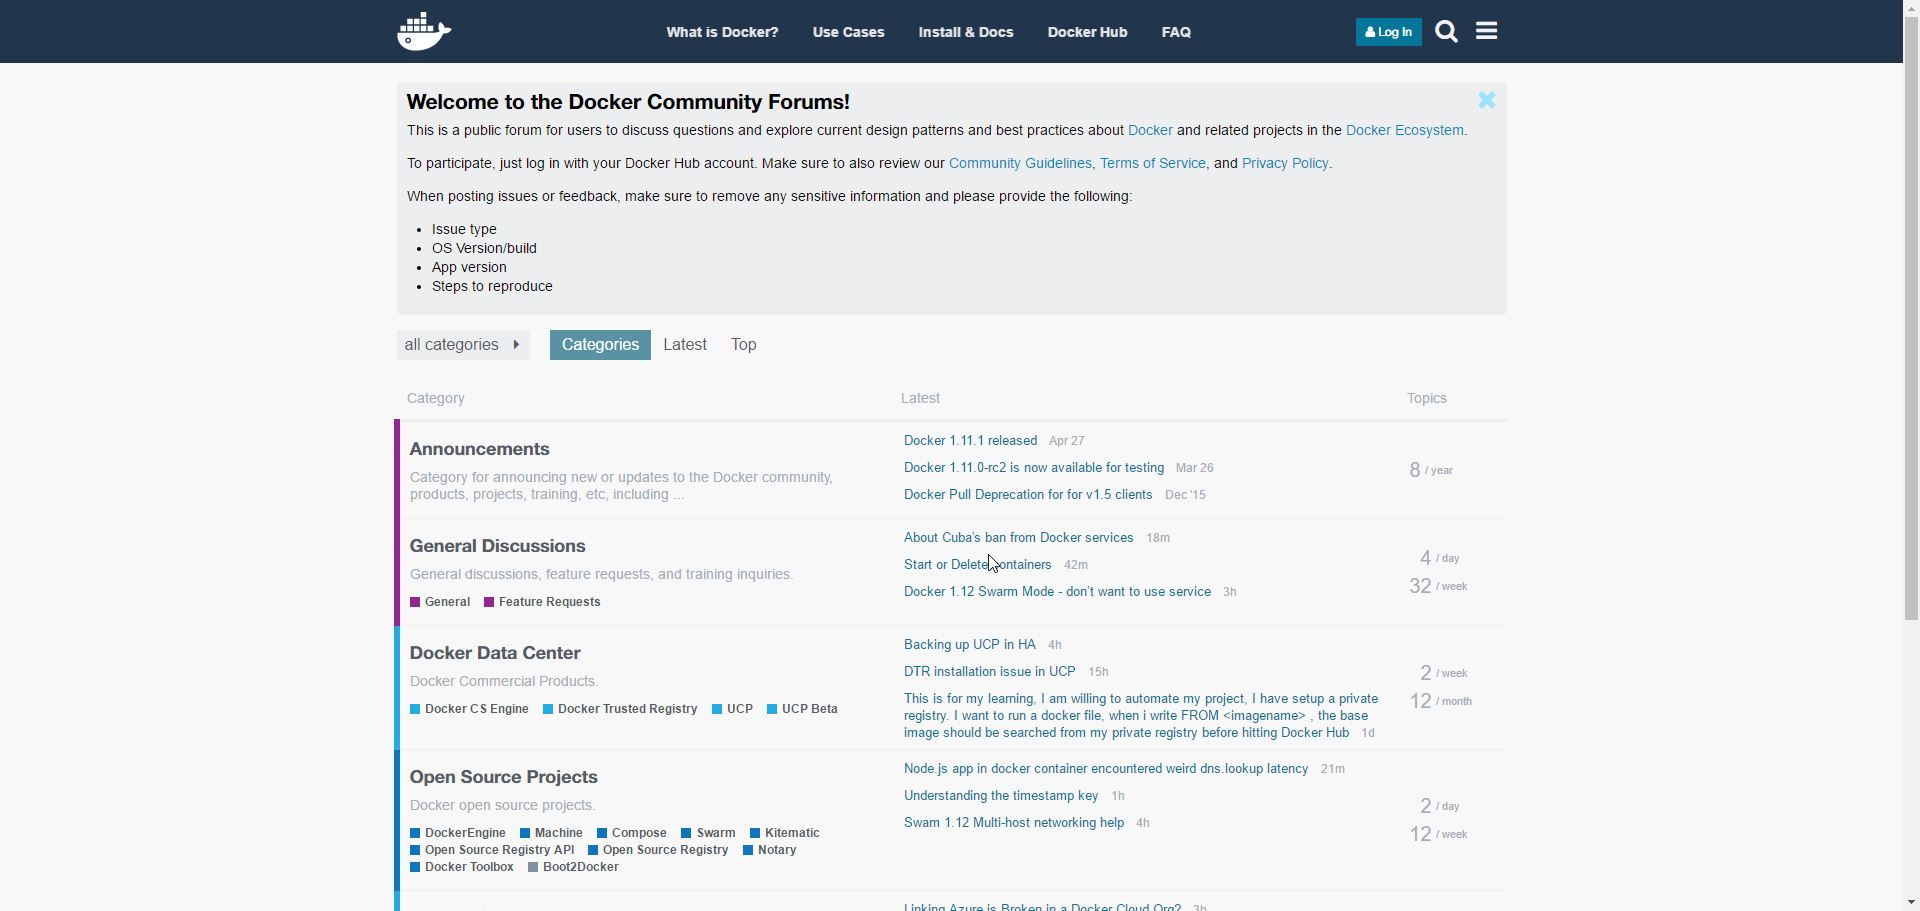Open the Open Source Registry subcategory
1920x911 pixels.
click(658, 850)
